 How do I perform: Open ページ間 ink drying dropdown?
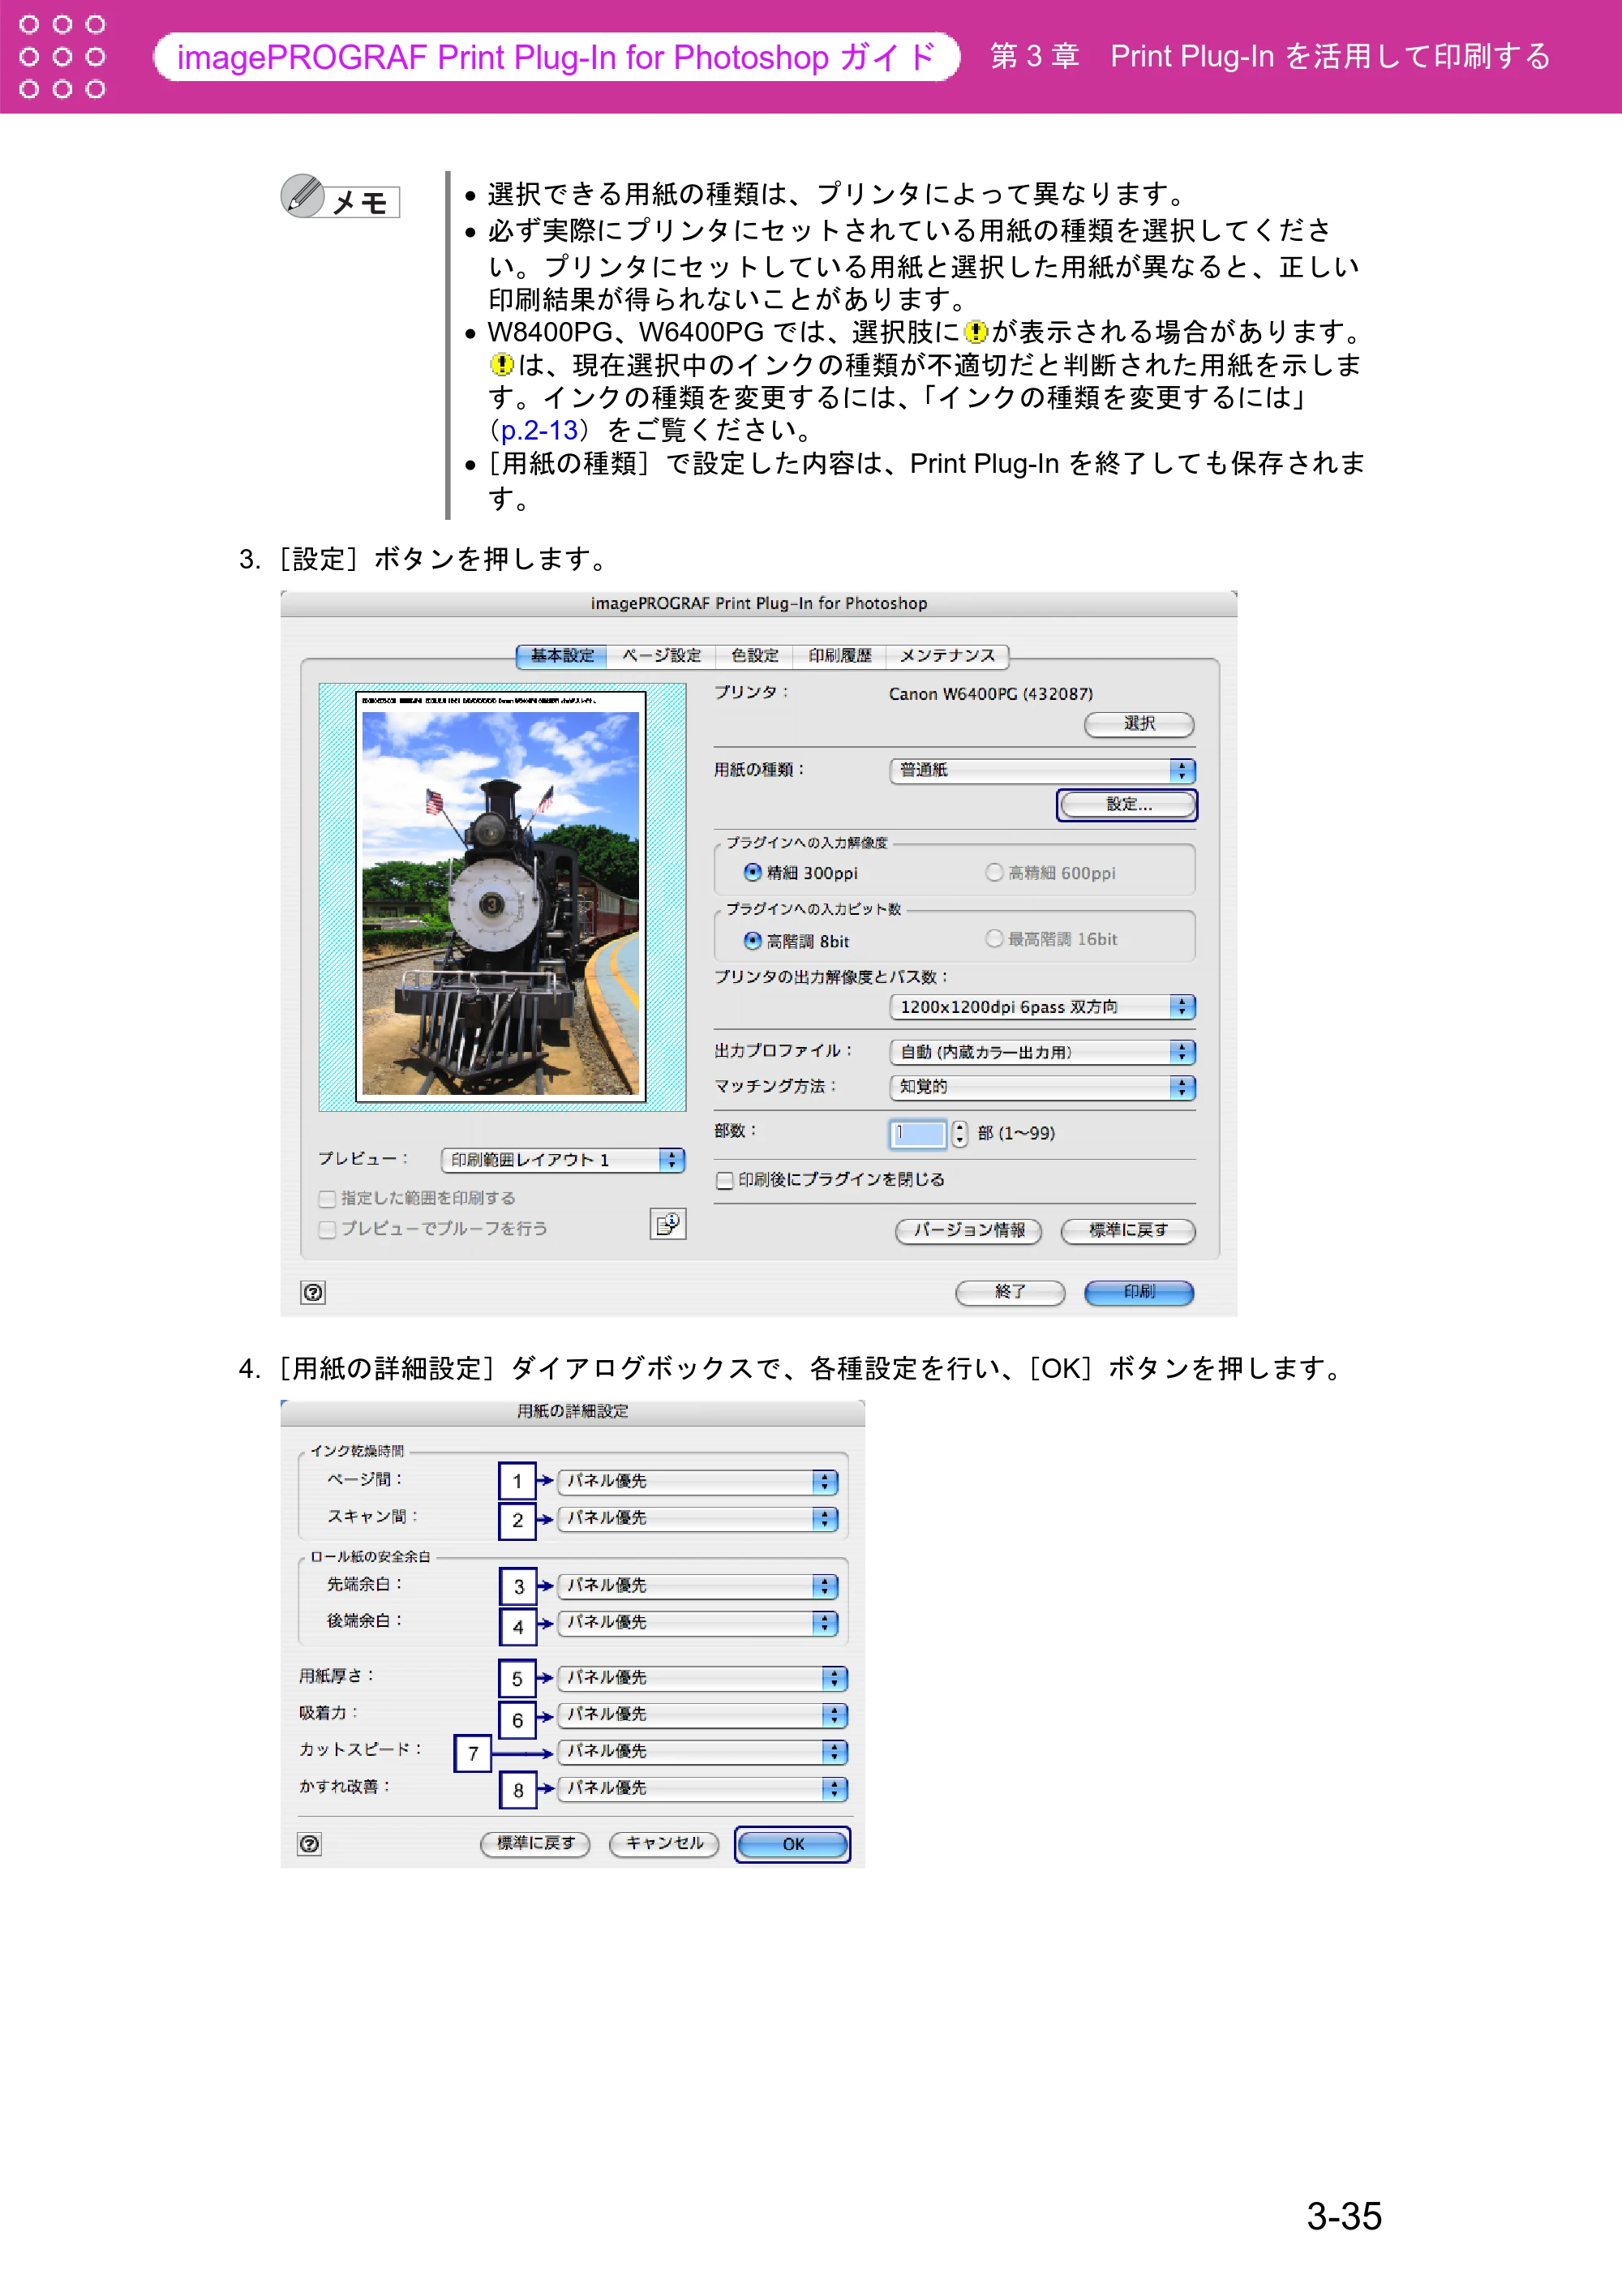tap(697, 1481)
